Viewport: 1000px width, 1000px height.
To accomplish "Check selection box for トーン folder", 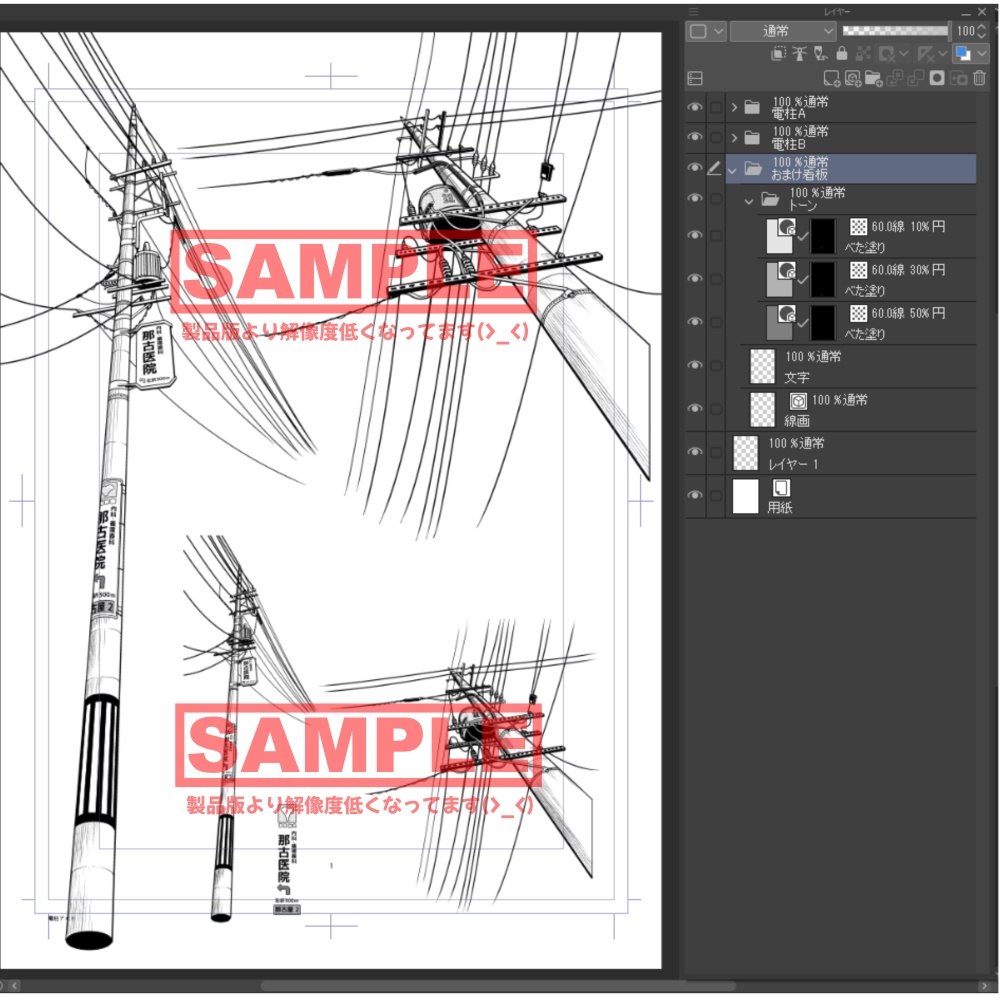I will [x=716, y=198].
